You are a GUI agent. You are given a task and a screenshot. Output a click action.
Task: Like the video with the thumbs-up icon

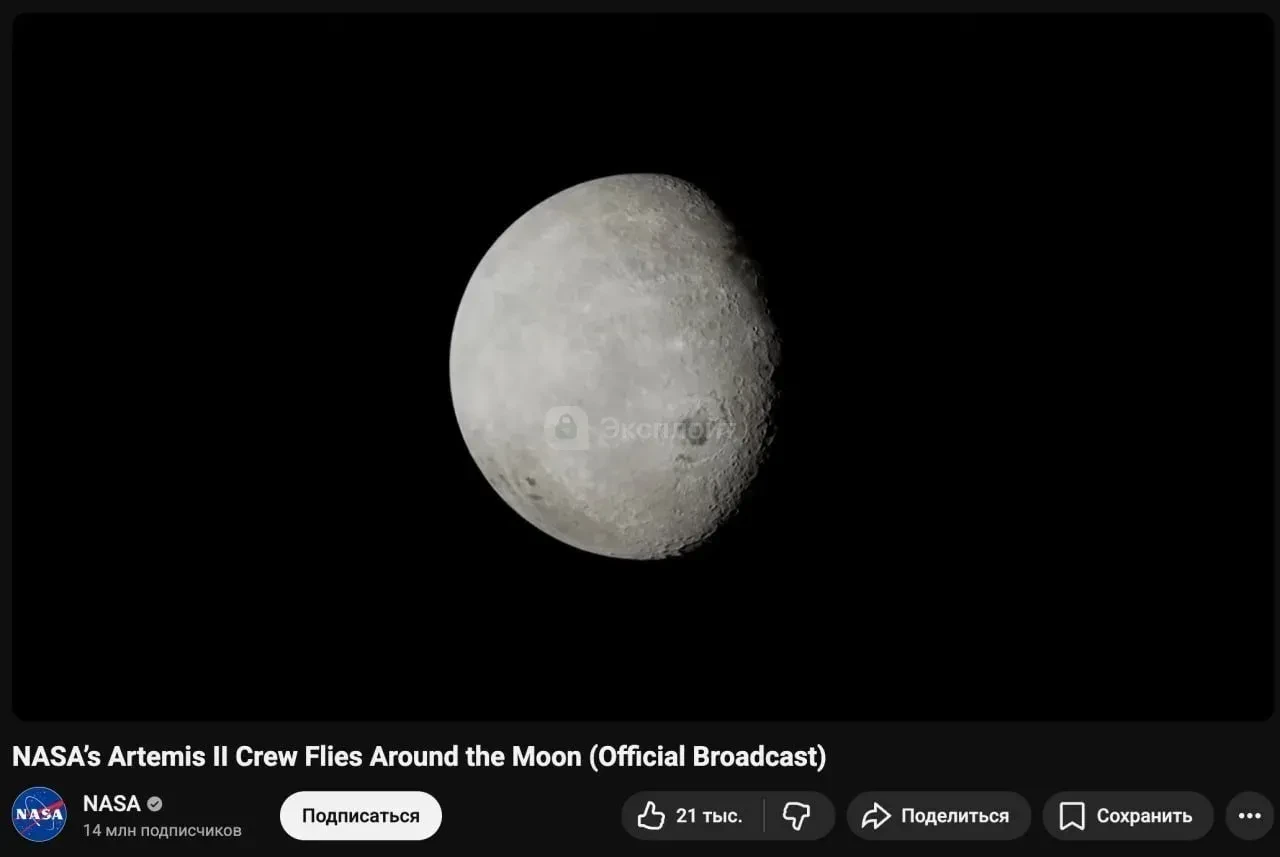[651, 816]
